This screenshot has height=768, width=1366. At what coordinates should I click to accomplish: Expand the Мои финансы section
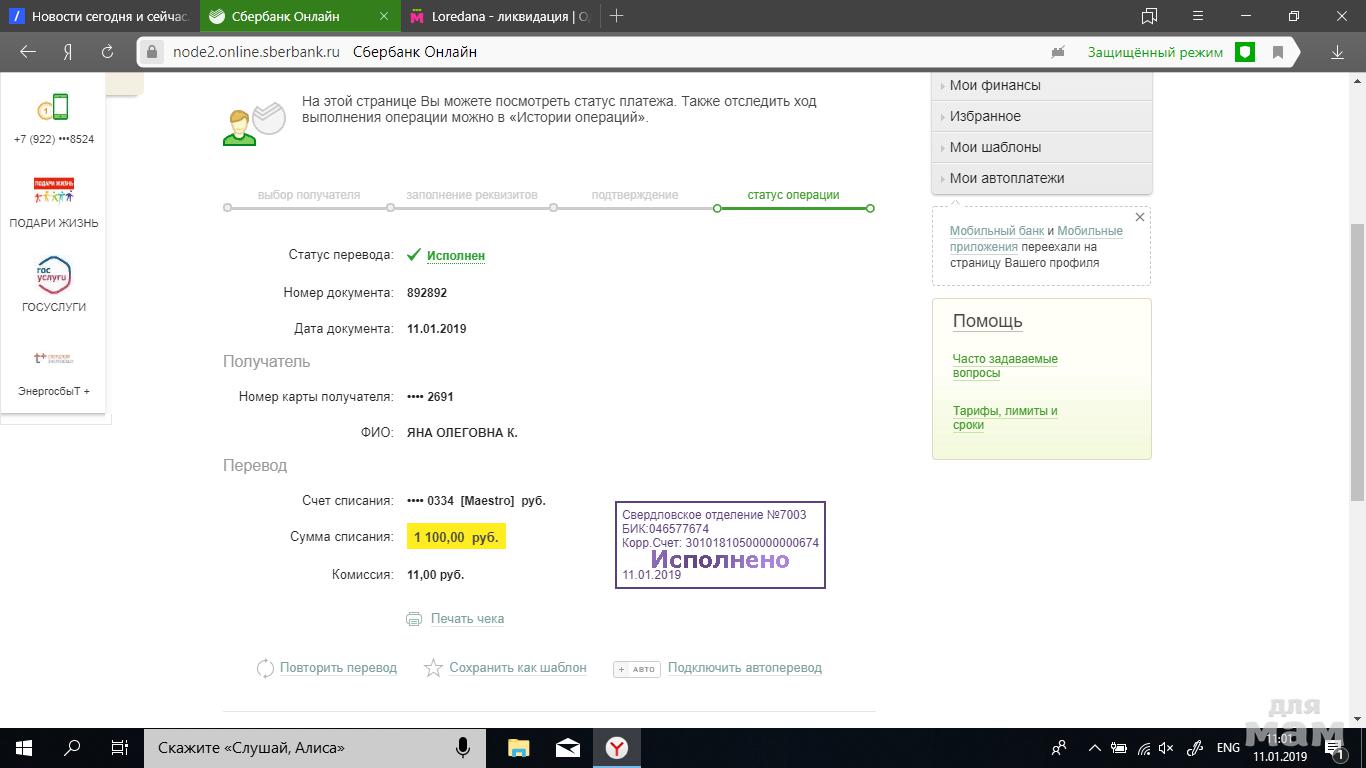pyautogui.click(x=994, y=85)
